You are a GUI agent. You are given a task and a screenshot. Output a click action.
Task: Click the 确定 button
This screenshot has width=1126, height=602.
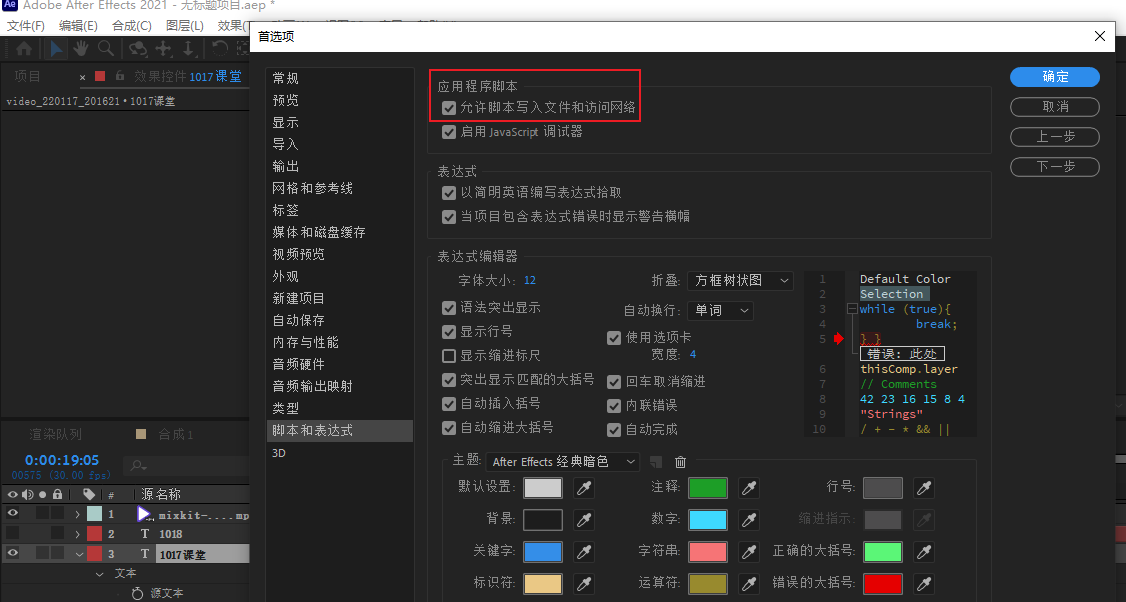(x=1055, y=77)
